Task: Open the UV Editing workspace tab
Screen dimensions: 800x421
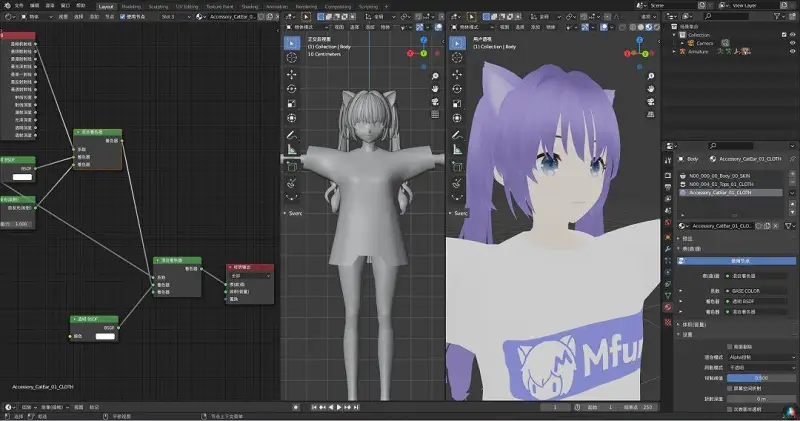Action: click(187, 7)
